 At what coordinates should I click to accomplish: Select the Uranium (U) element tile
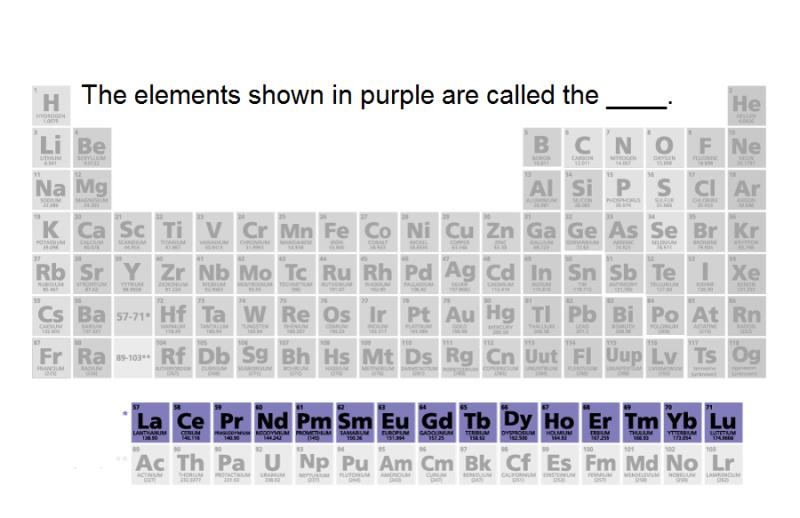[x=273, y=464]
